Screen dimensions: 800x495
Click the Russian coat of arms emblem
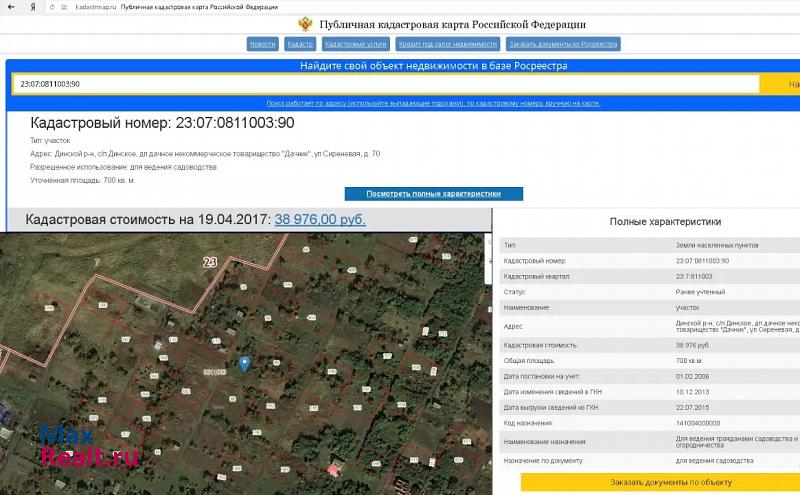[304, 24]
